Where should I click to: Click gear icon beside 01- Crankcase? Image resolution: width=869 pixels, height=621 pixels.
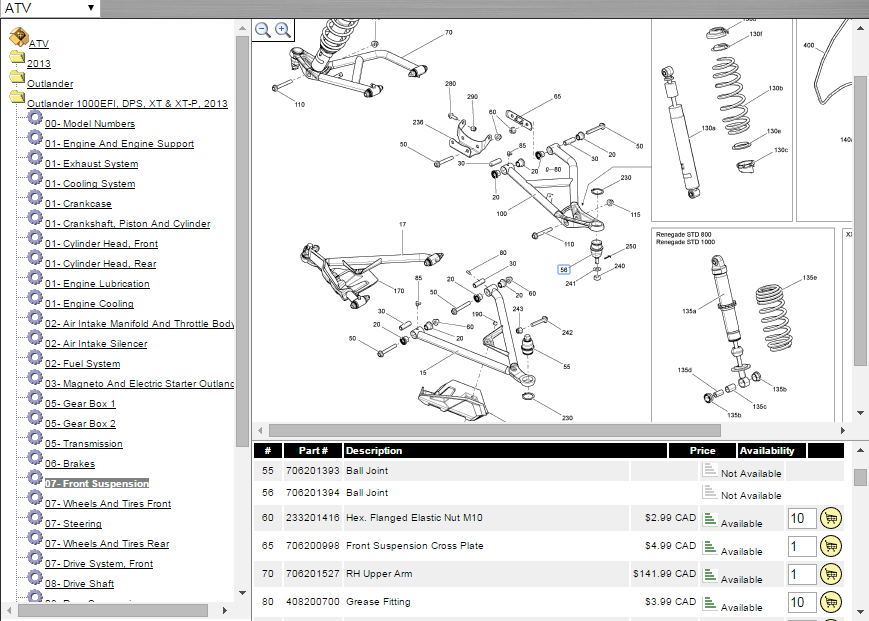tap(35, 197)
